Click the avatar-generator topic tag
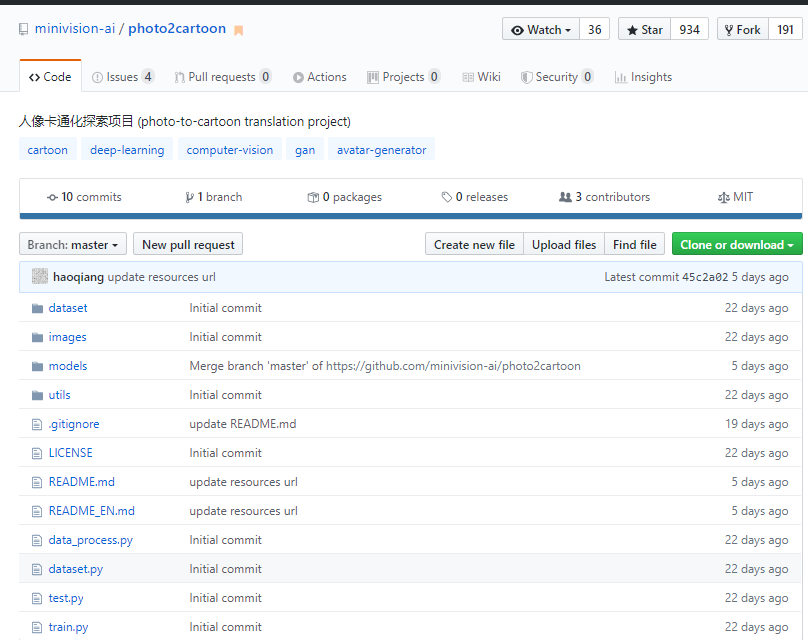 pyautogui.click(x=381, y=149)
